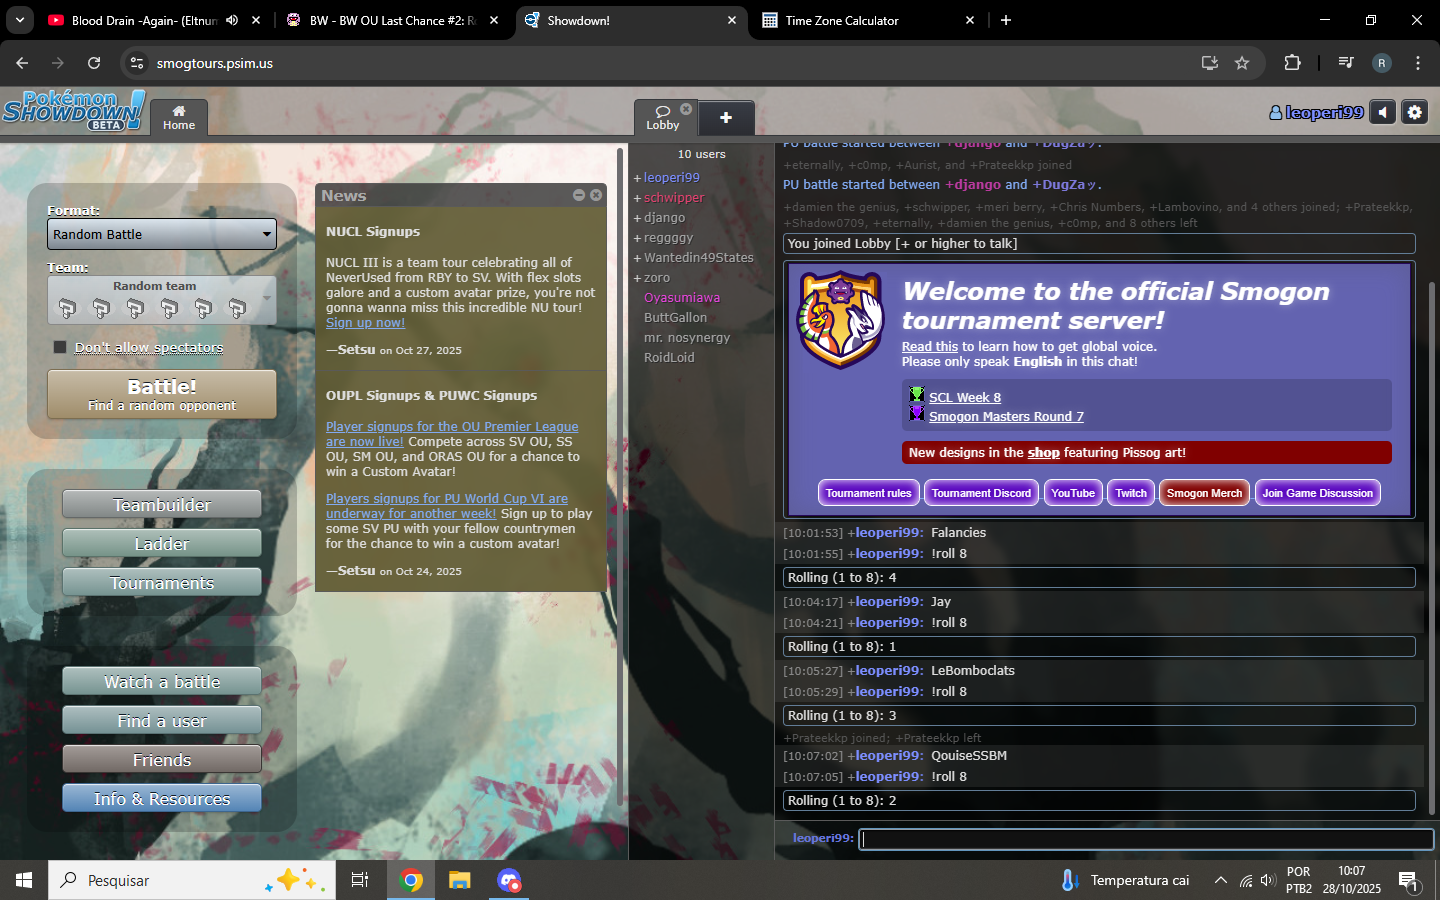
Task: Open the Teambuilder
Action: click(x=162, y=505)
